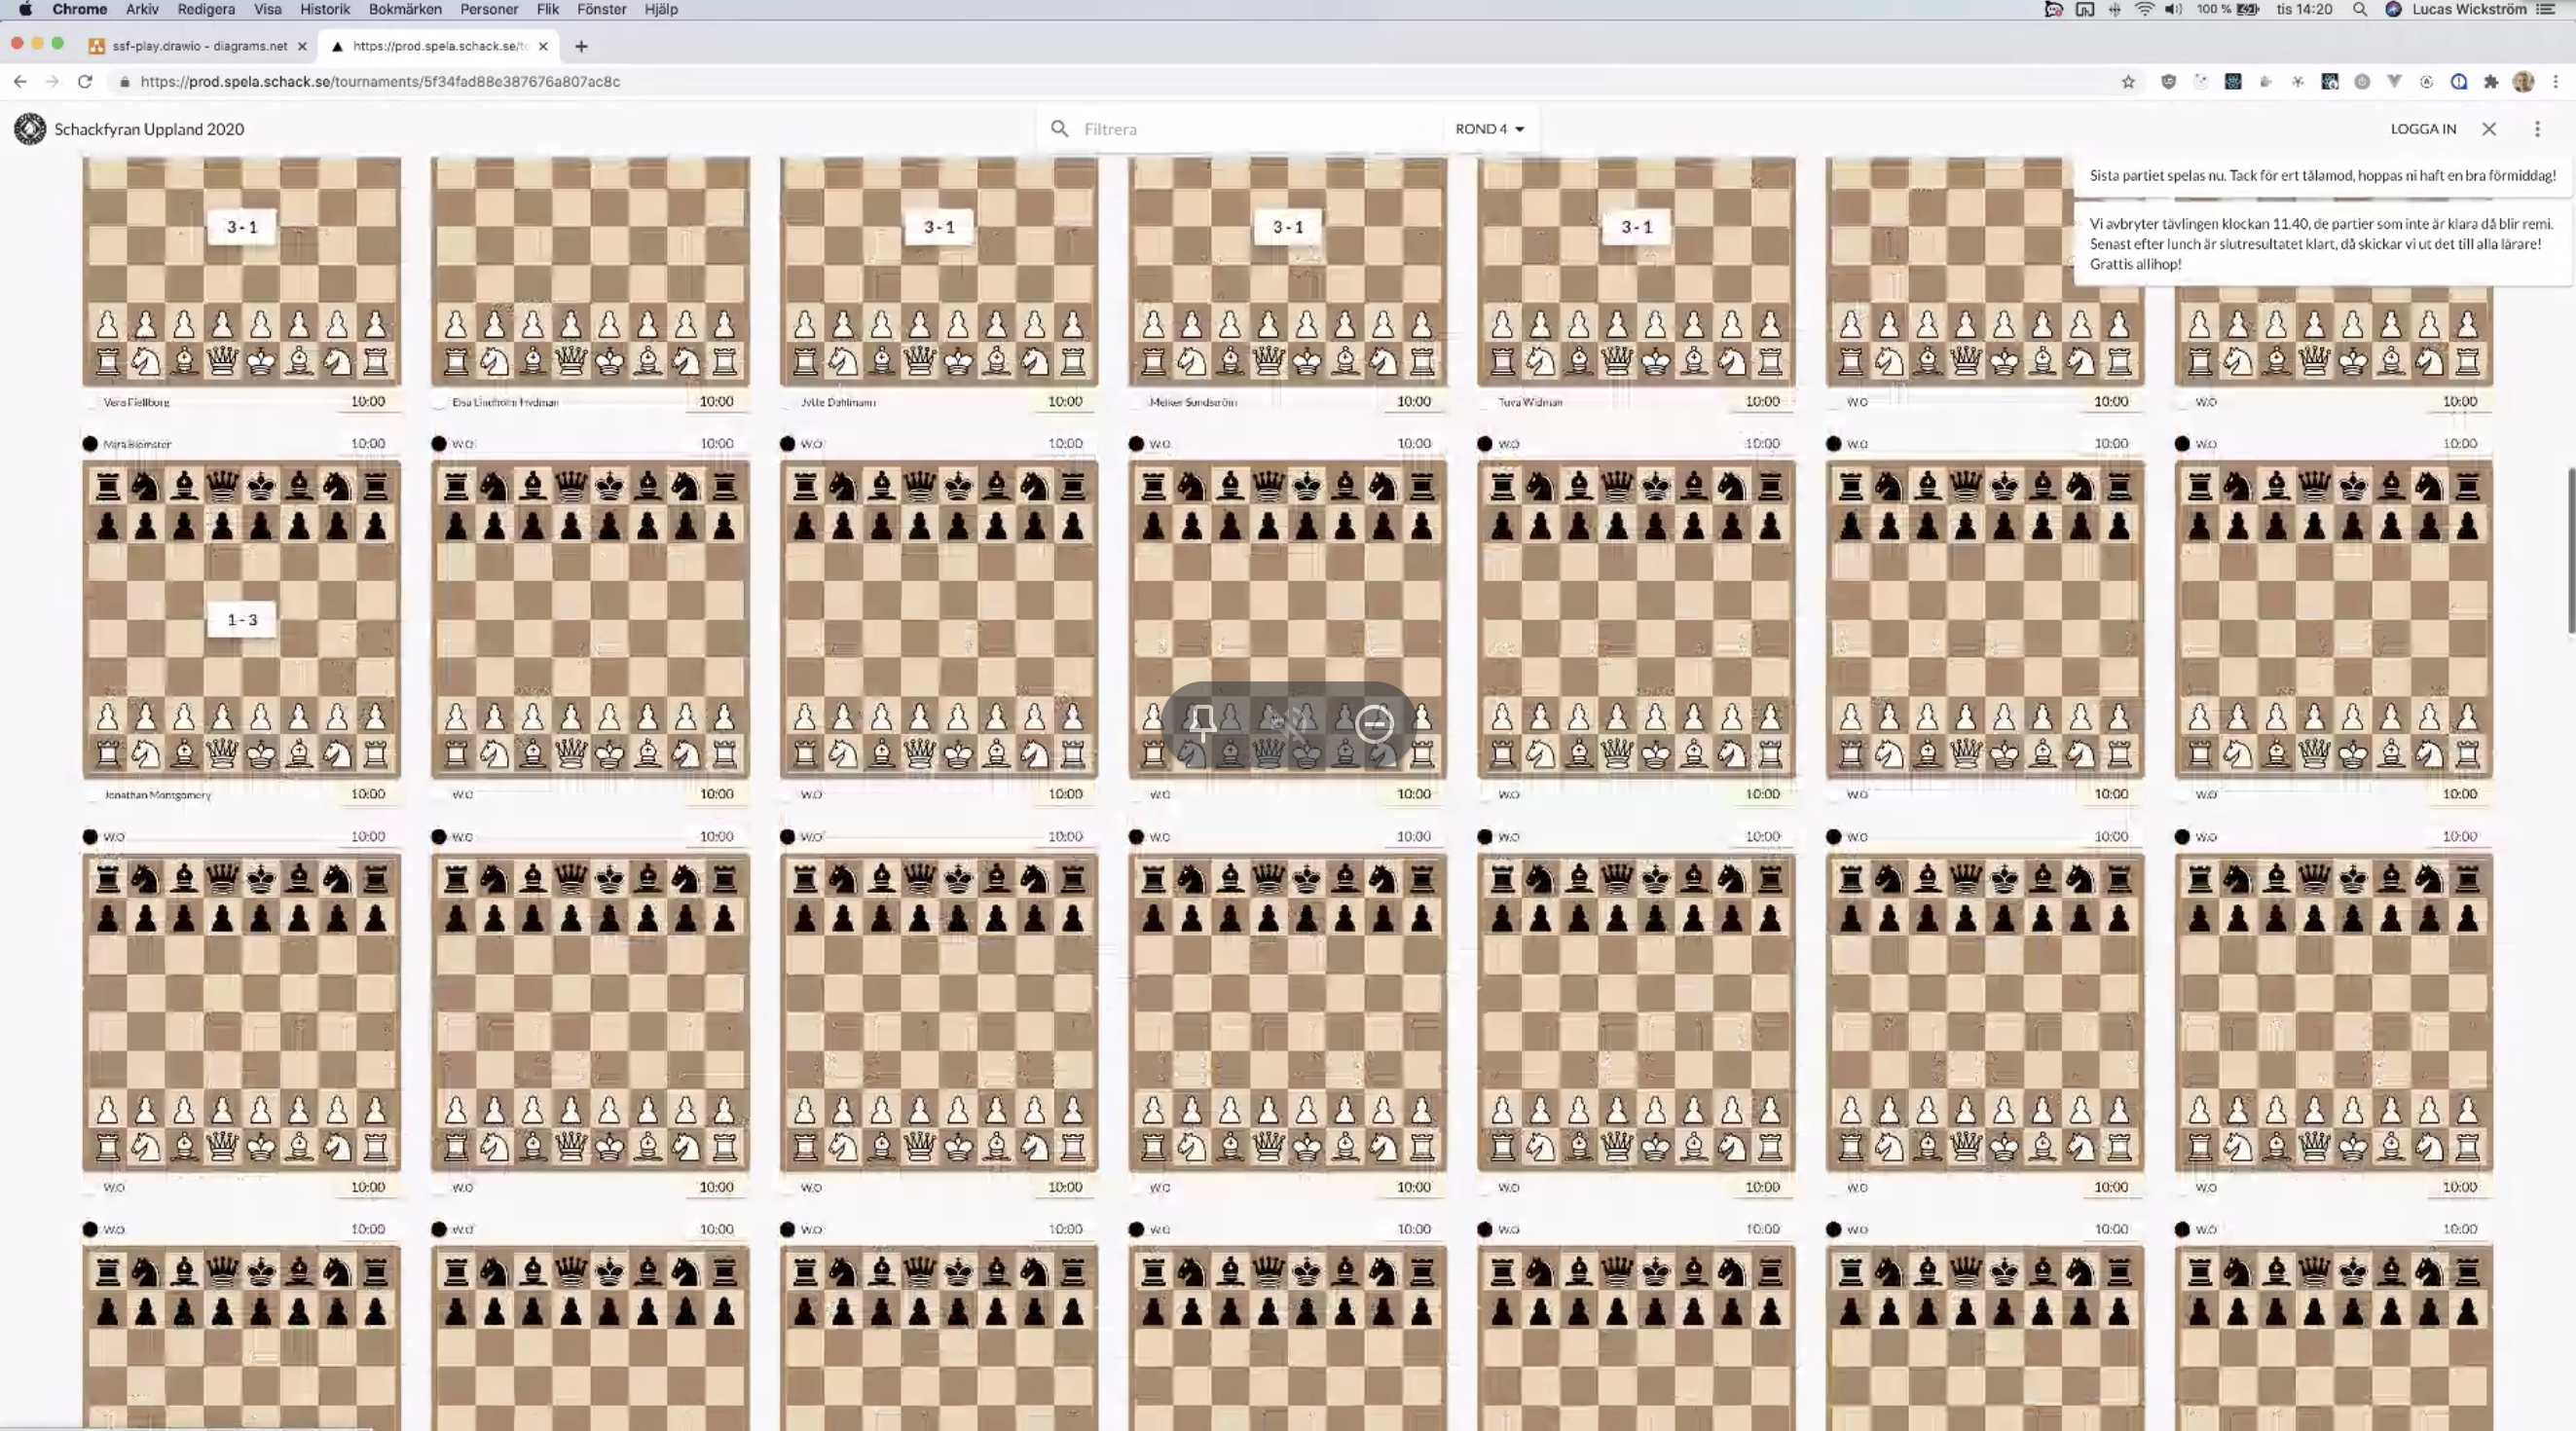Open Siri from the menu bar

(x=2393, y=9)
